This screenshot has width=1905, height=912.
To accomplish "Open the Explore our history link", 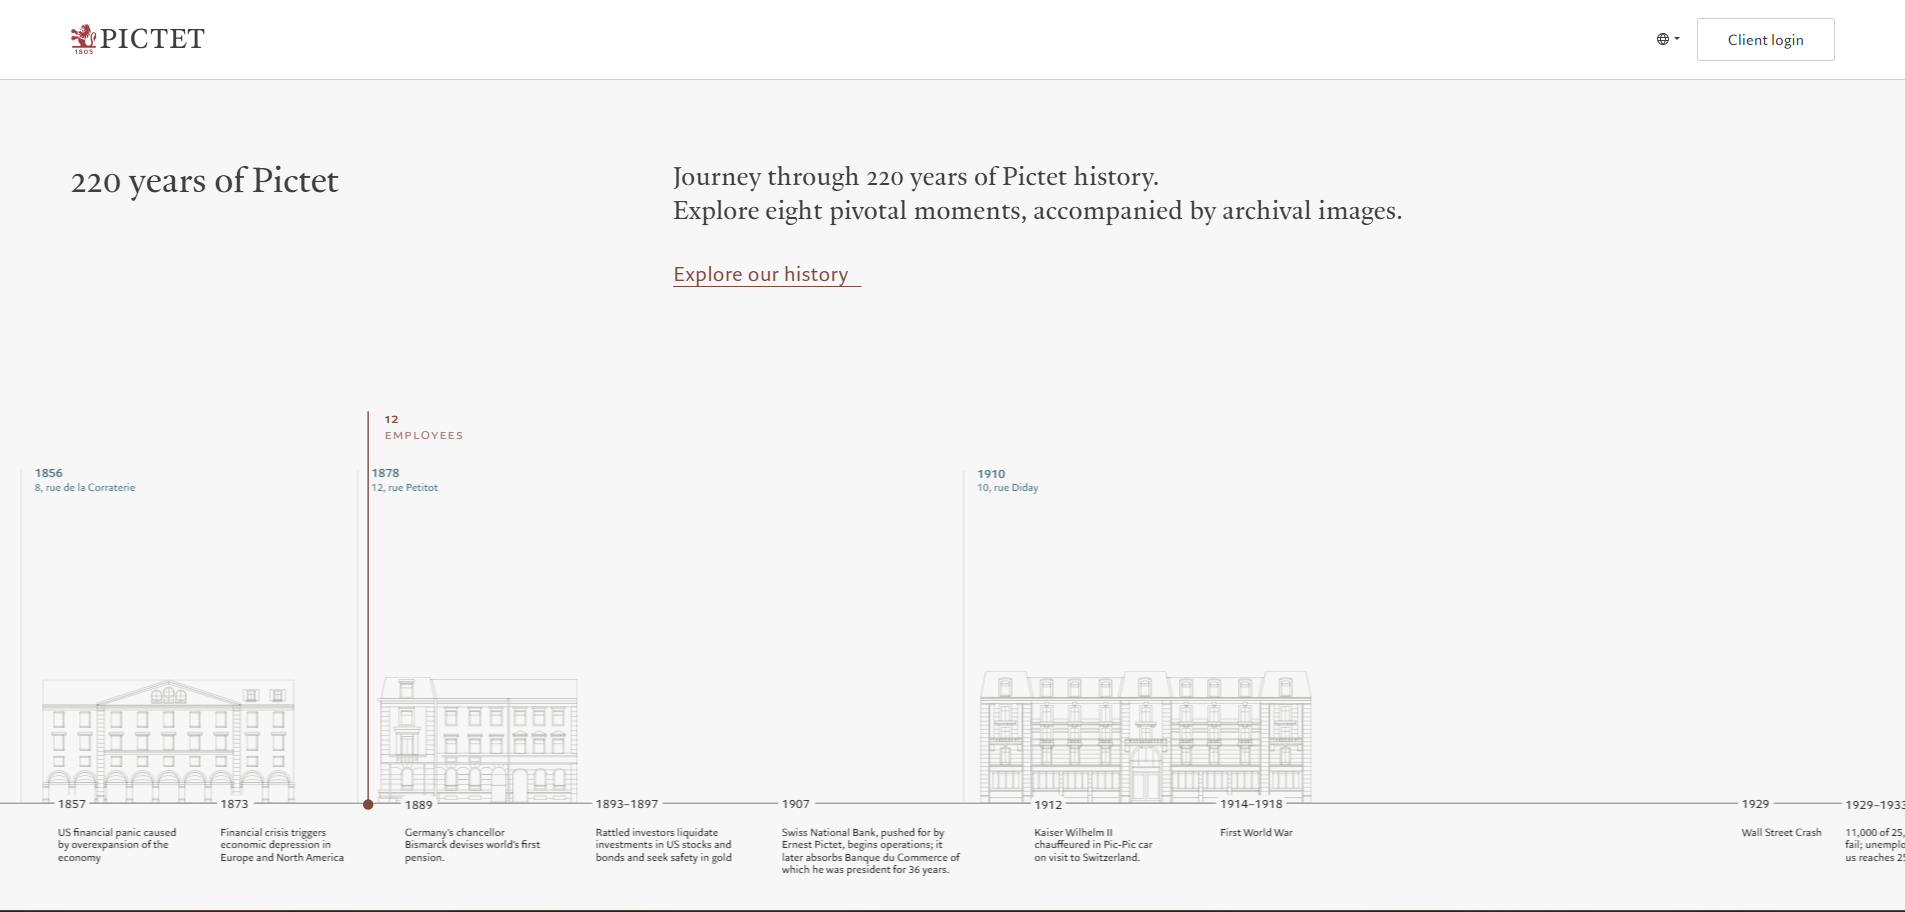I will (x=766, y=274).
